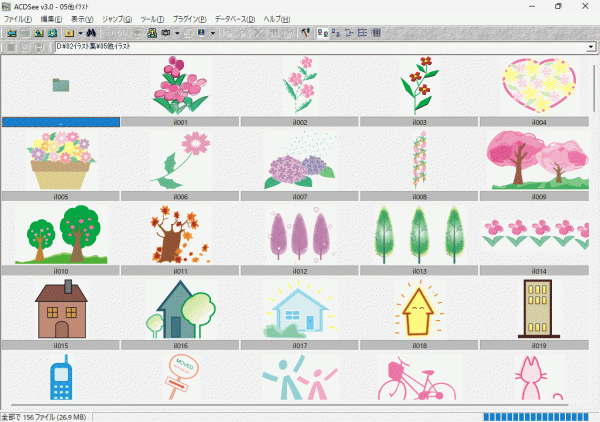Open the ファイル(F) menu
The image size is (600, 422).
18,19
